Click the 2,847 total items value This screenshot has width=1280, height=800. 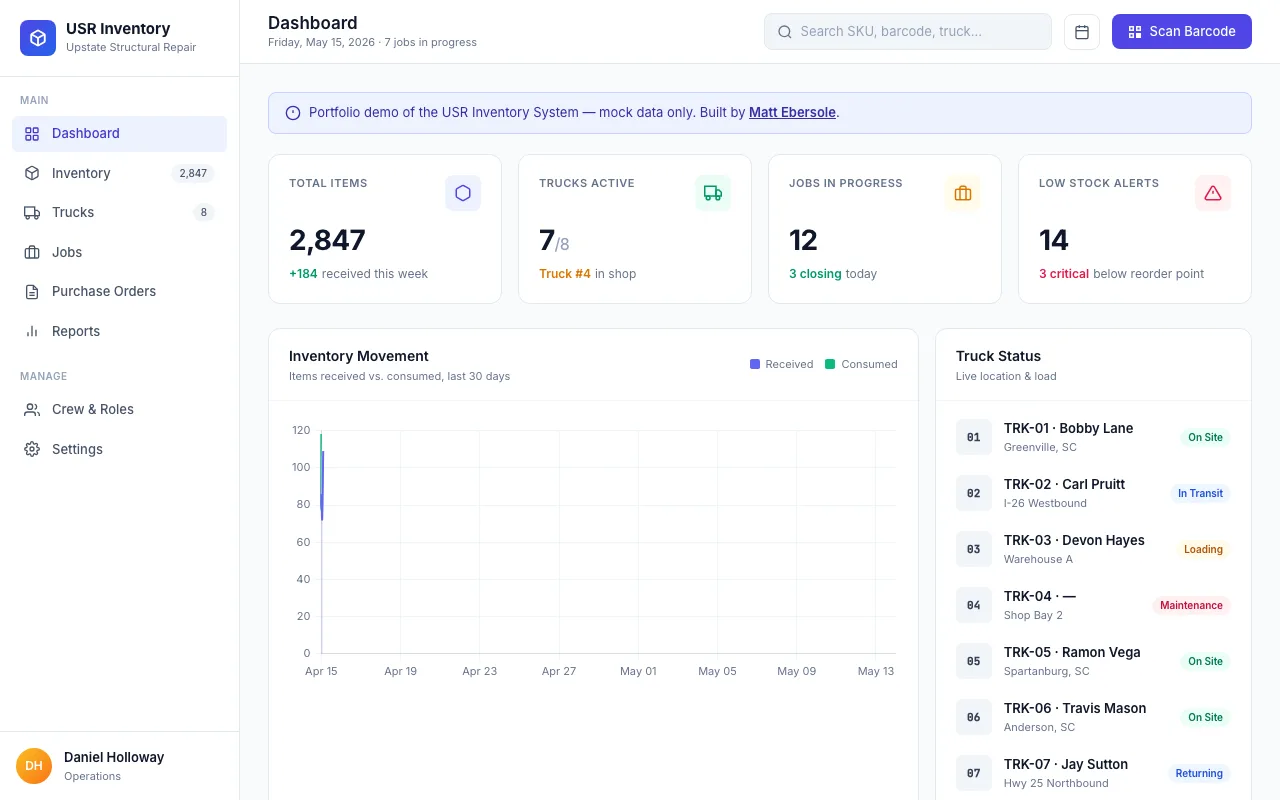point(327,240)
